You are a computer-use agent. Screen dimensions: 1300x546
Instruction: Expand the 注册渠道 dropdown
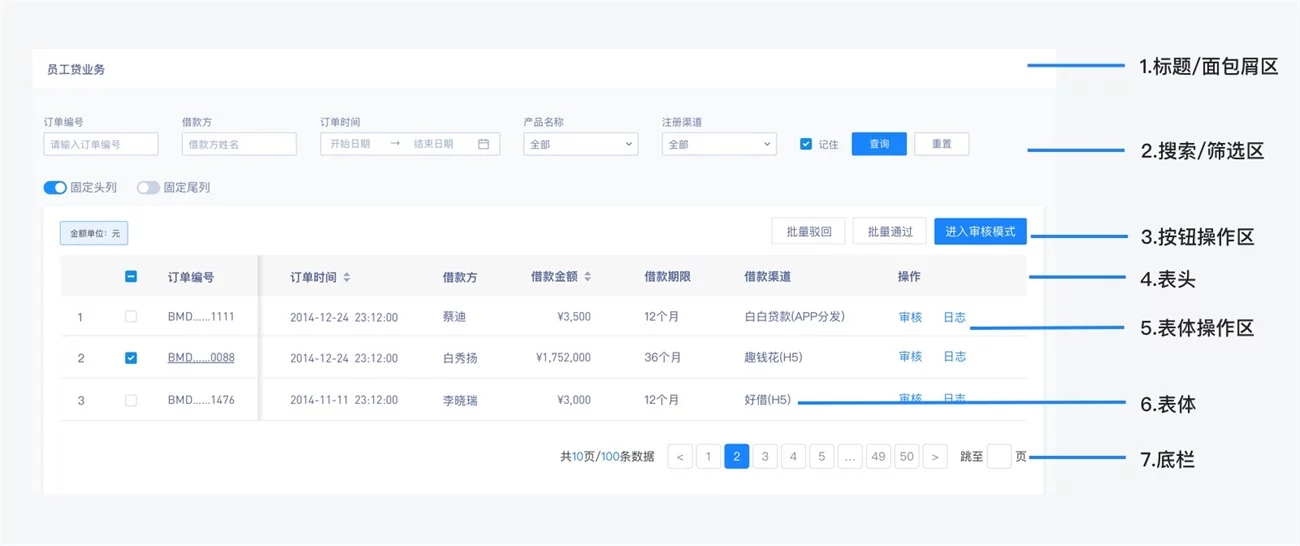point(718,144)
